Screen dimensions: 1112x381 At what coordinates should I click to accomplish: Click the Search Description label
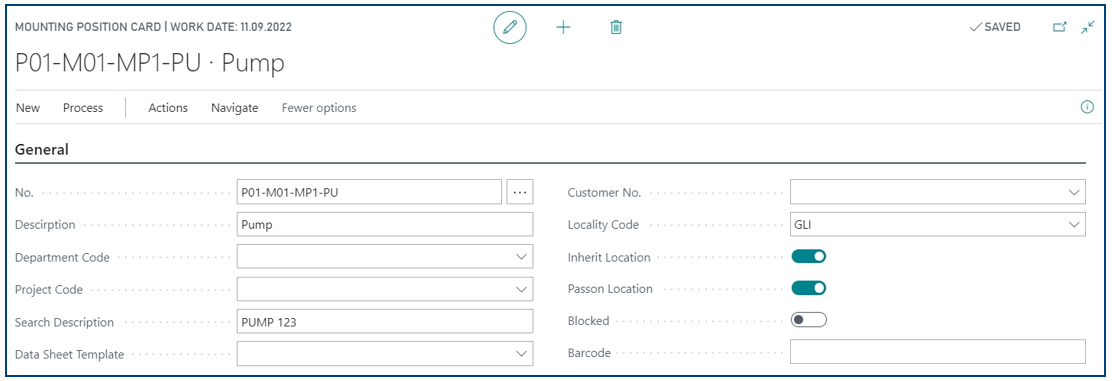(65, 322)
